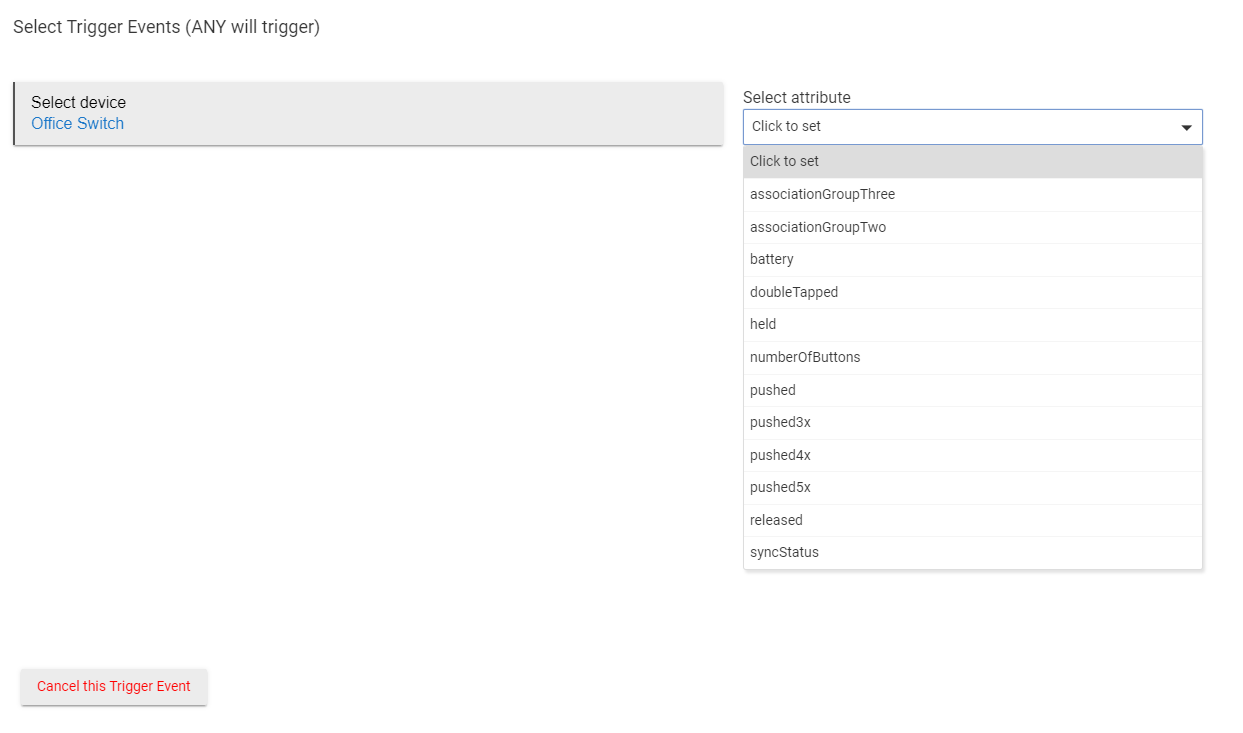Click the Select device panel label
Viewport: 1243px width, 733px height.
[79, 102]
